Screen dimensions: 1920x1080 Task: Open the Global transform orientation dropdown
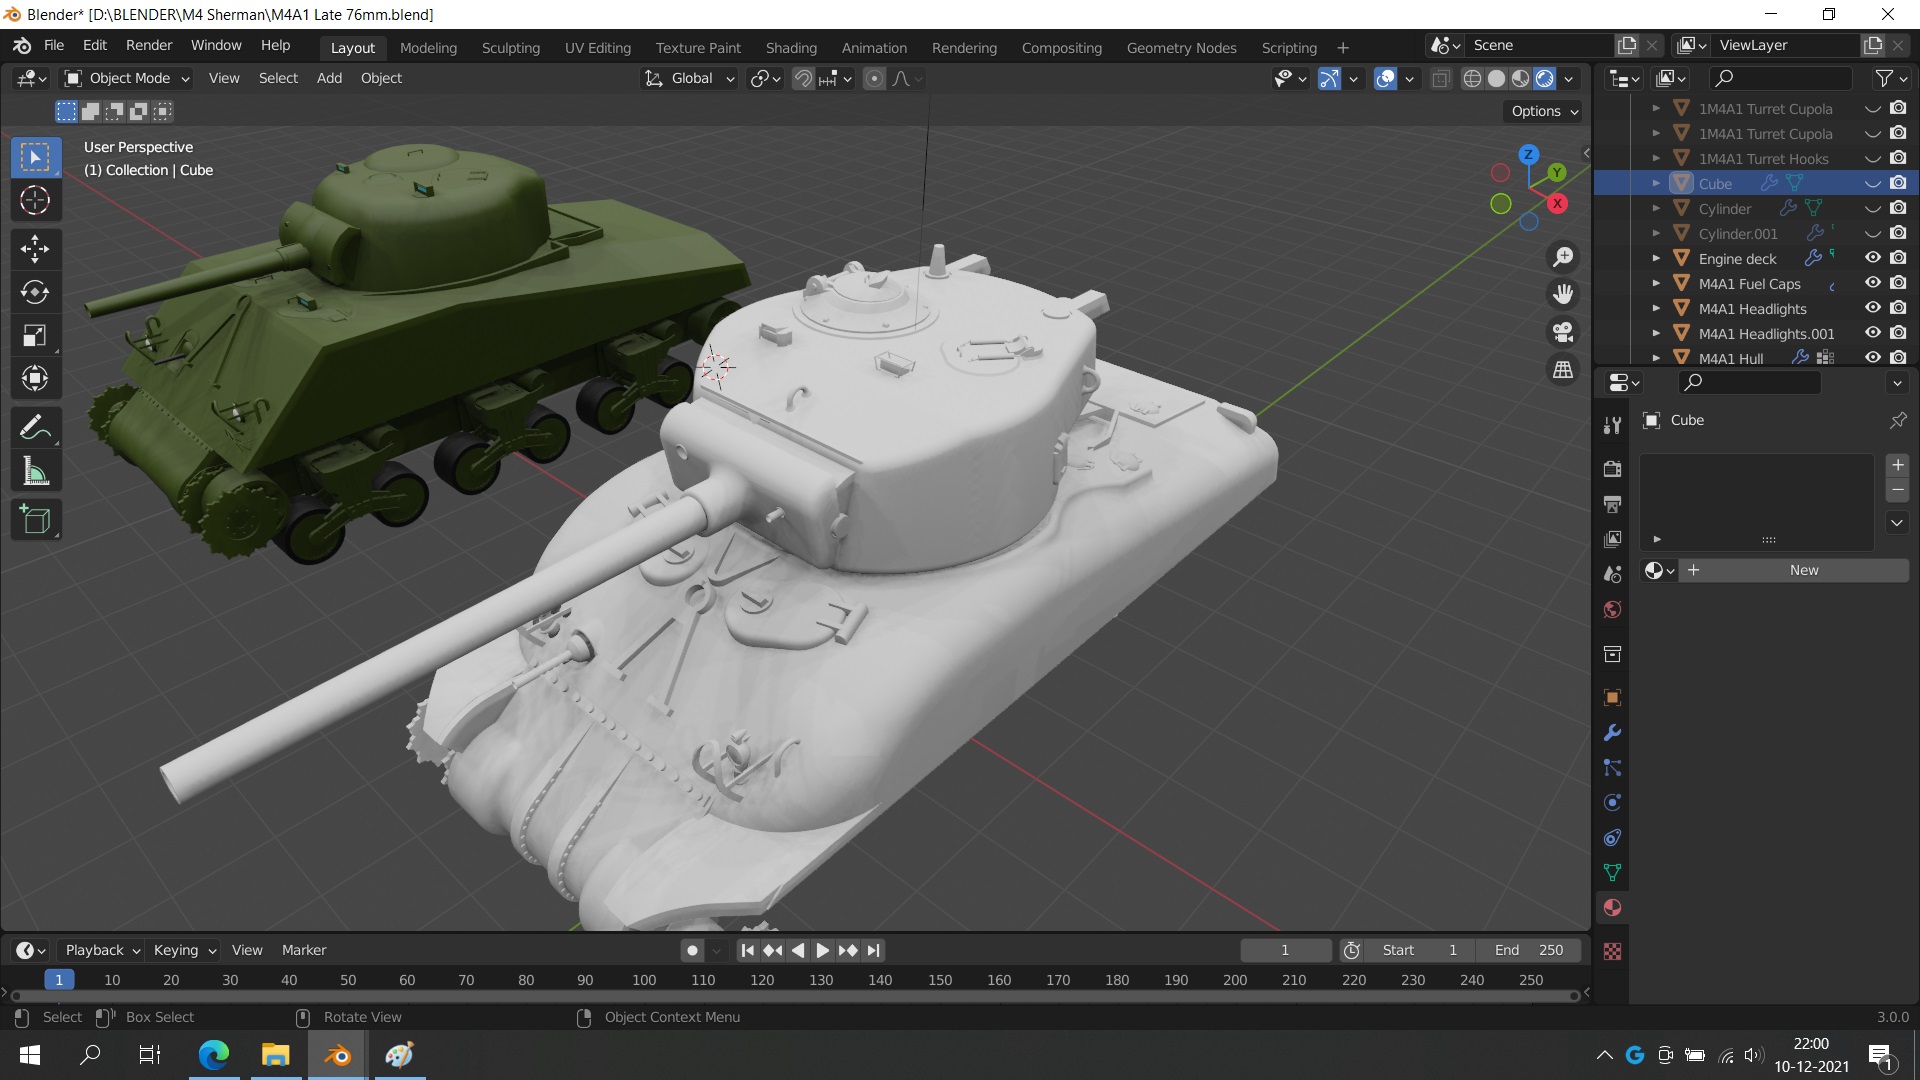[690, 78]
